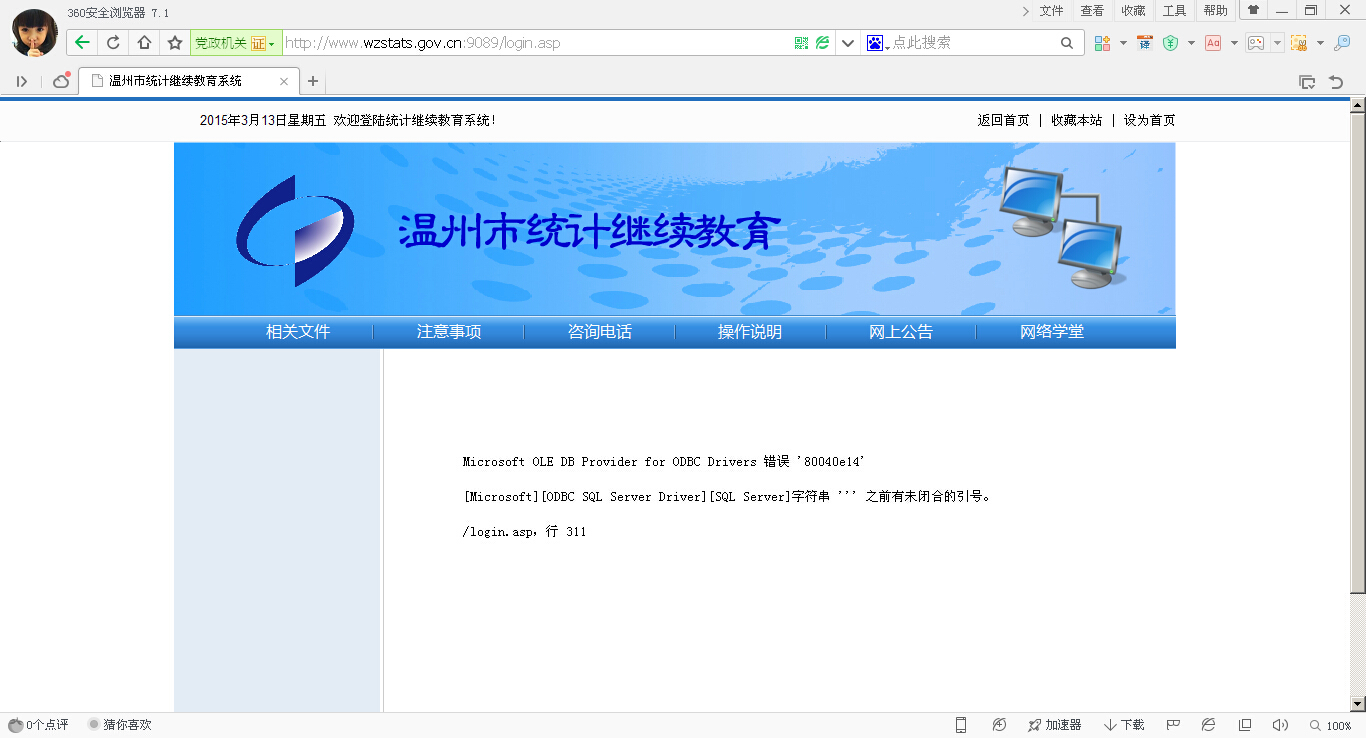The height and width of the screenshot is (738, 1366).
Task: Open 网上公告 in the blue navigation bar
Action: coord(901,332)
